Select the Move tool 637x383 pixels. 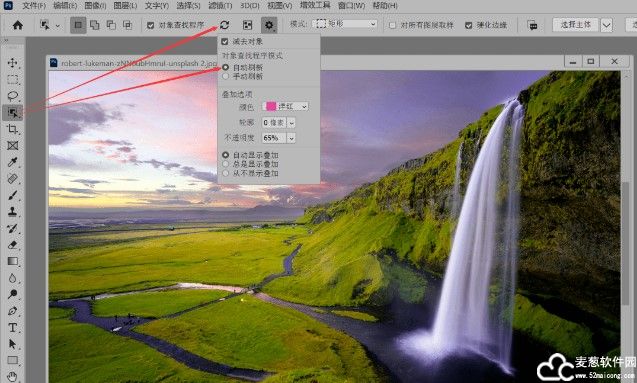pyautogui.click(x=13, y=63)
